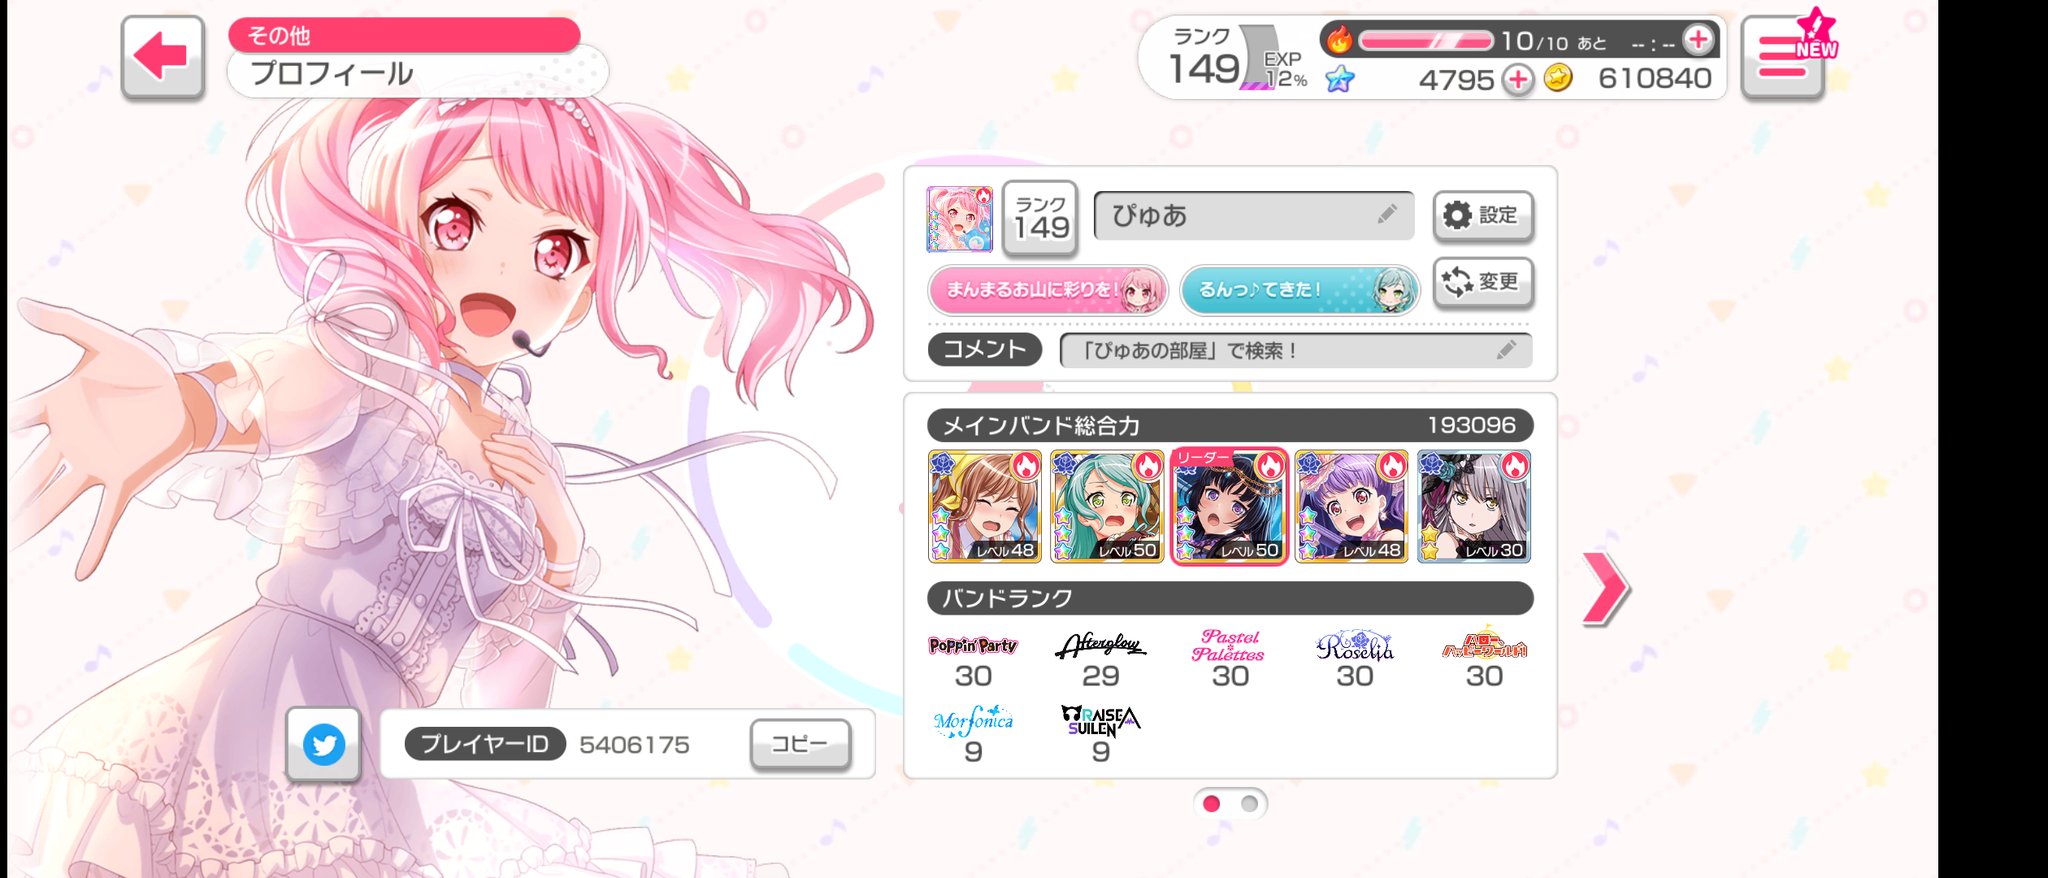Edit player name with pencil icon
Viewport: 2048px width, 878px height.
pyautogui.click(x=1387, y=214)
